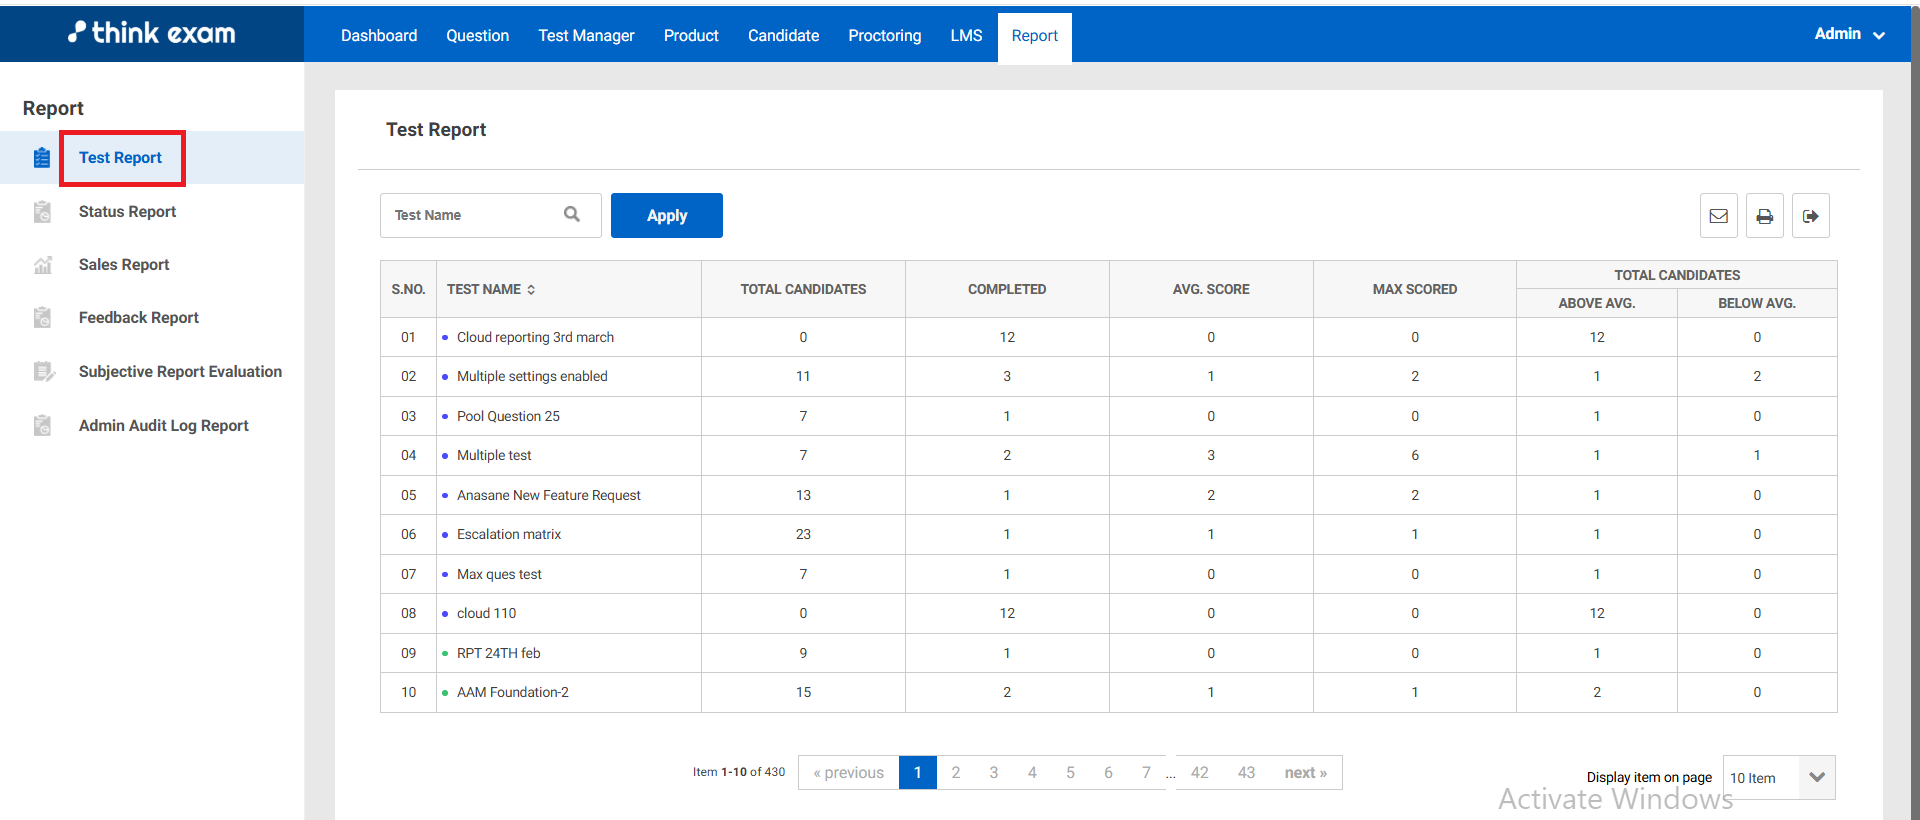1920x820 pixels.
Task: Expand the items per page dropdown
Action: 1816,777
